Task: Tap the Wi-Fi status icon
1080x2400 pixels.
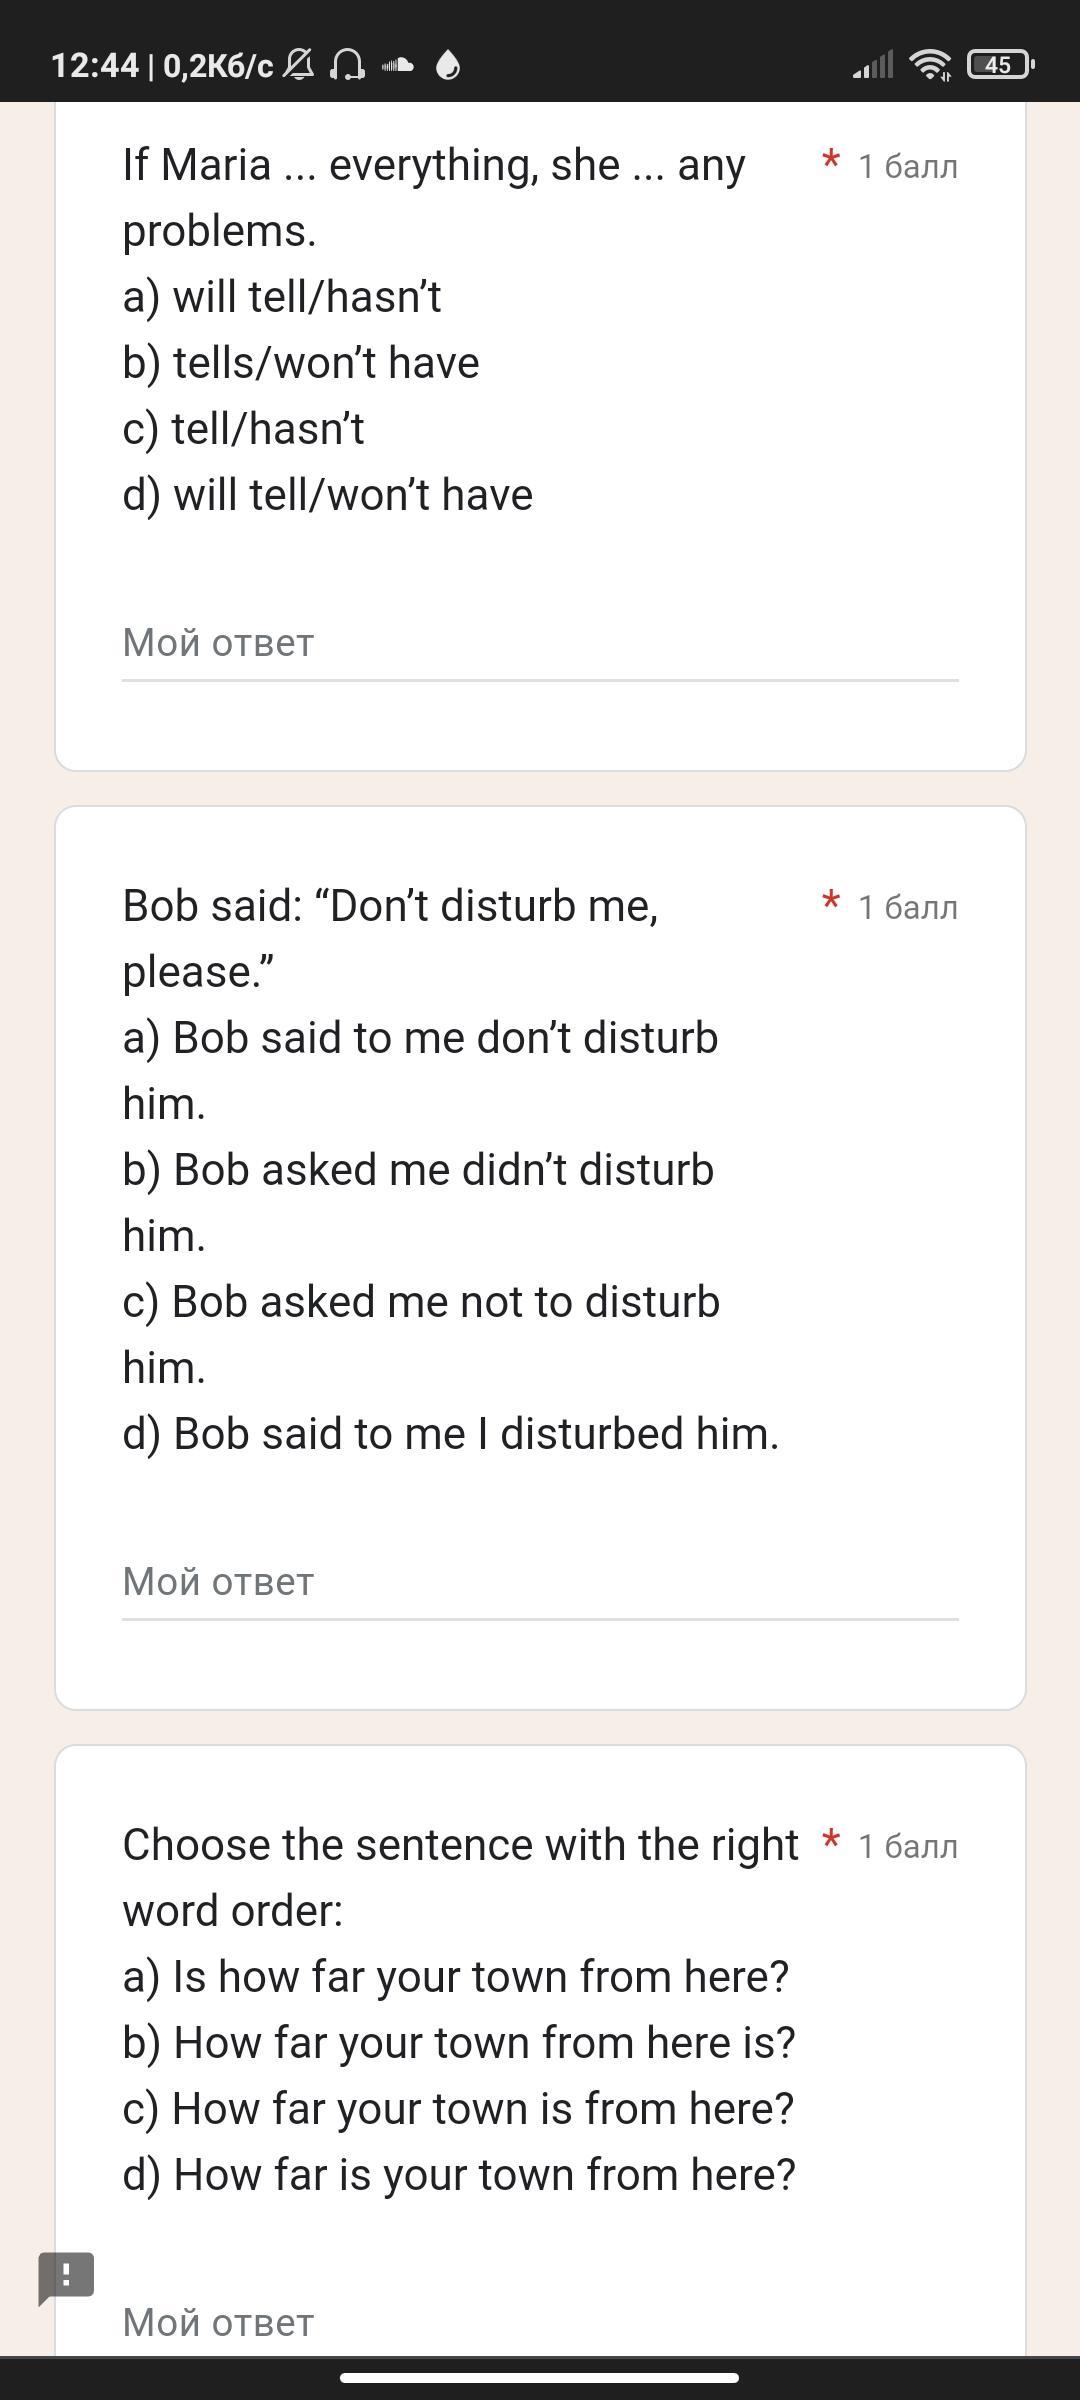Action: point(930,66)
